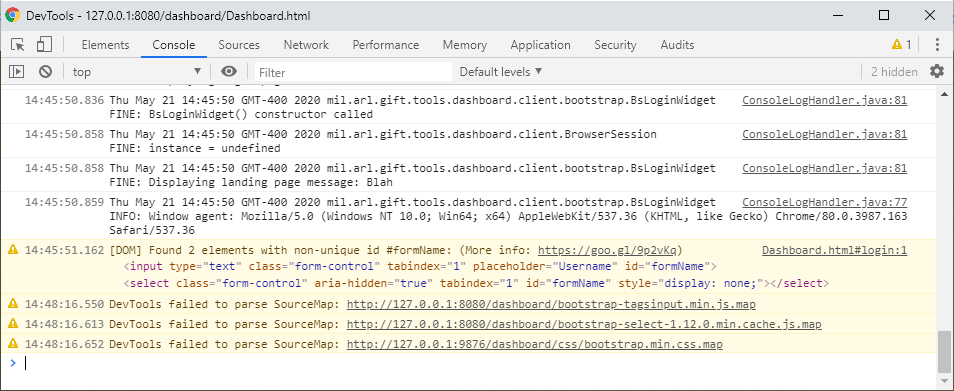Click 'FINE: Displaying landing page message: Blah' text
Image resolution: width=954 pixels, height=391 pixels.
251,182
